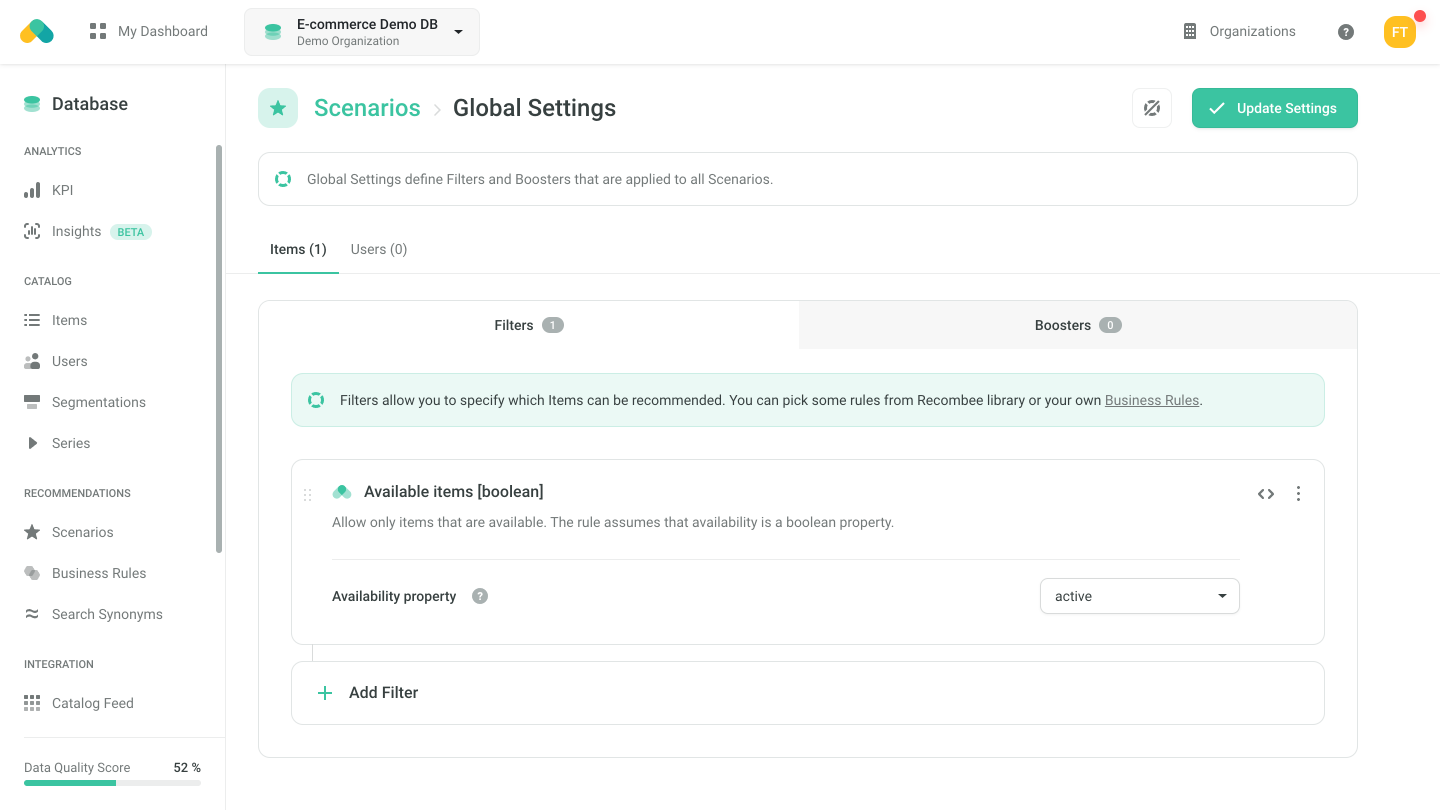Click the sidebar vertical scrollbar
Image resolution: width=1440 pixels, height=810 pixels.
pos(219,350)
